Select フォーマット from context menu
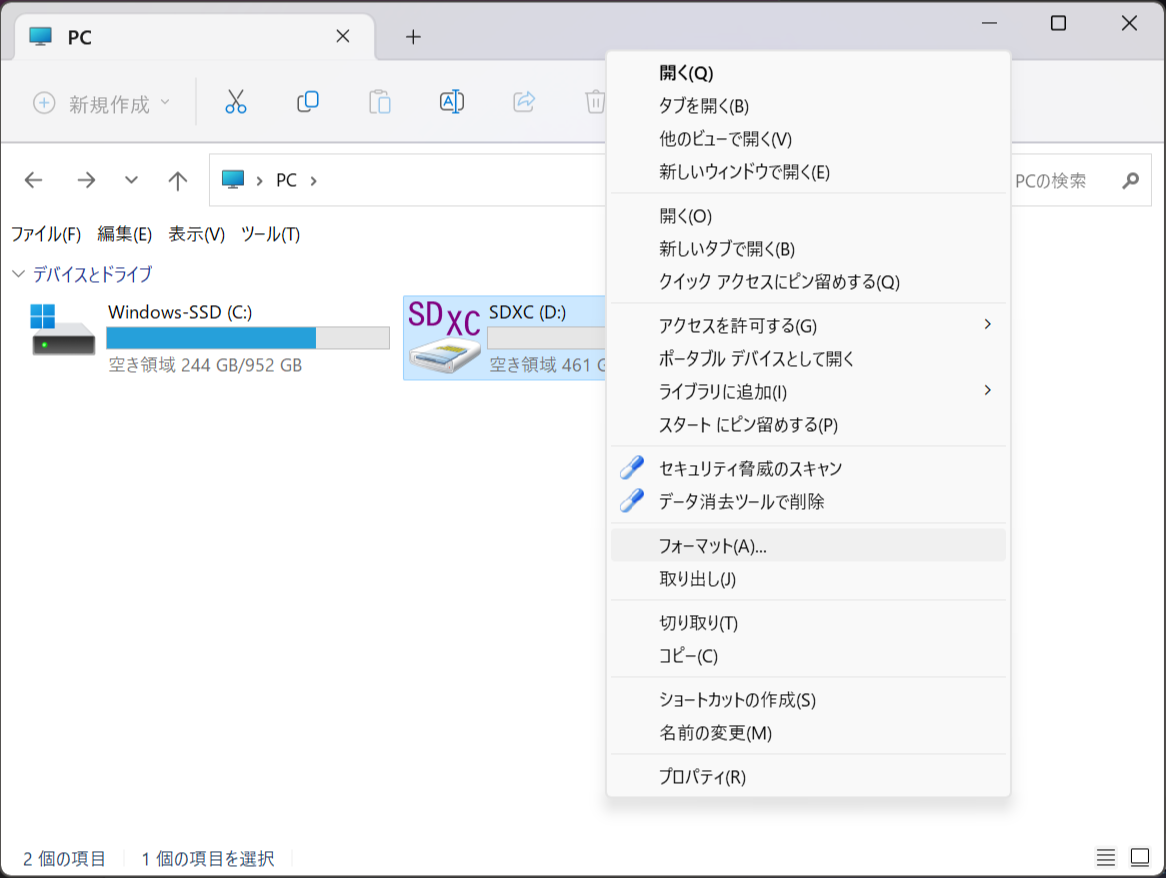The height and width of the screenshot is (878, 1166). (712, 546)
